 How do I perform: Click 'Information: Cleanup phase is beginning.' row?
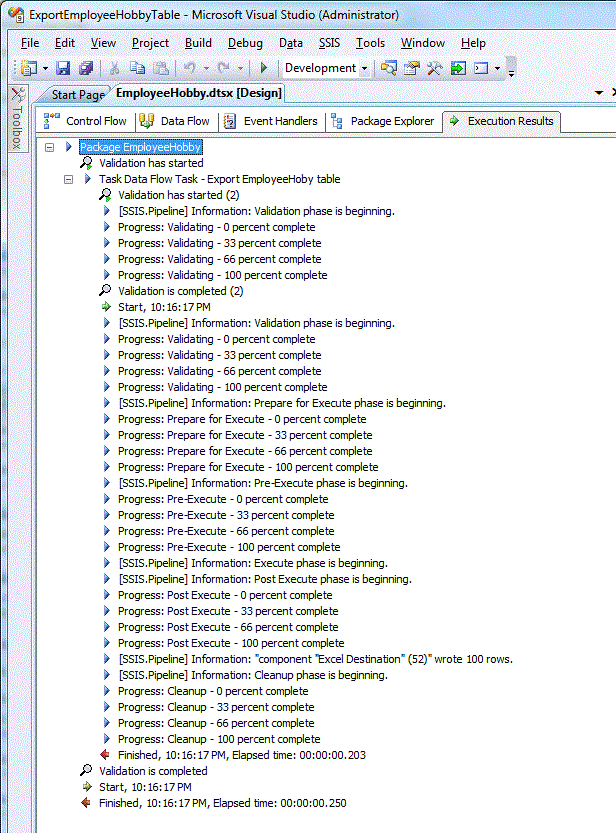click(x=253, y=675)
